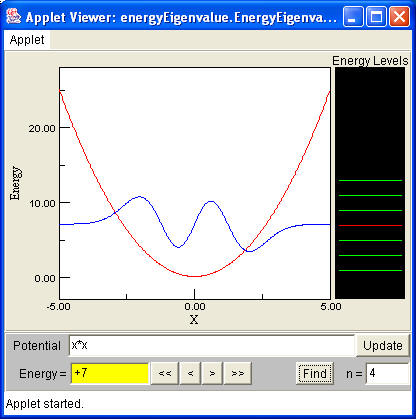Click the yellow Energy value field
The image size is (416, 419).
point(109,373)
